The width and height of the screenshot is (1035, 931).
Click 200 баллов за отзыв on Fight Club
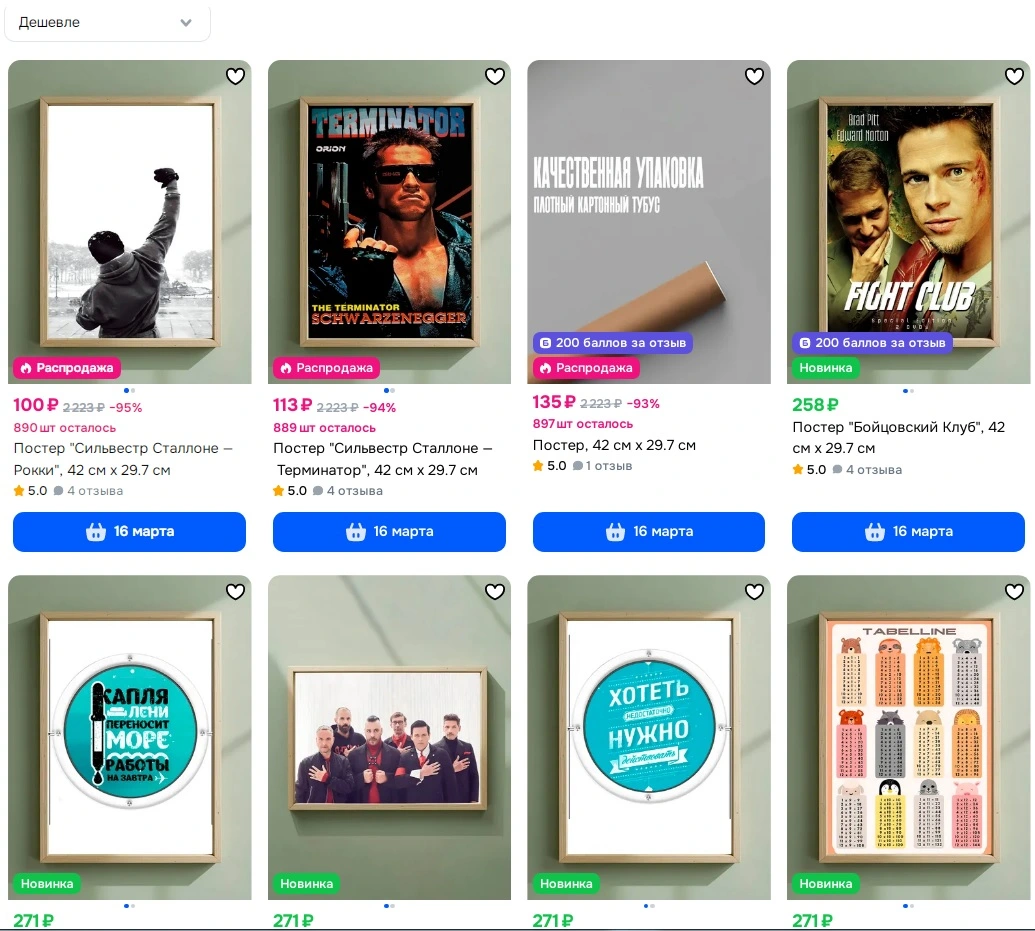pos(872,343)
